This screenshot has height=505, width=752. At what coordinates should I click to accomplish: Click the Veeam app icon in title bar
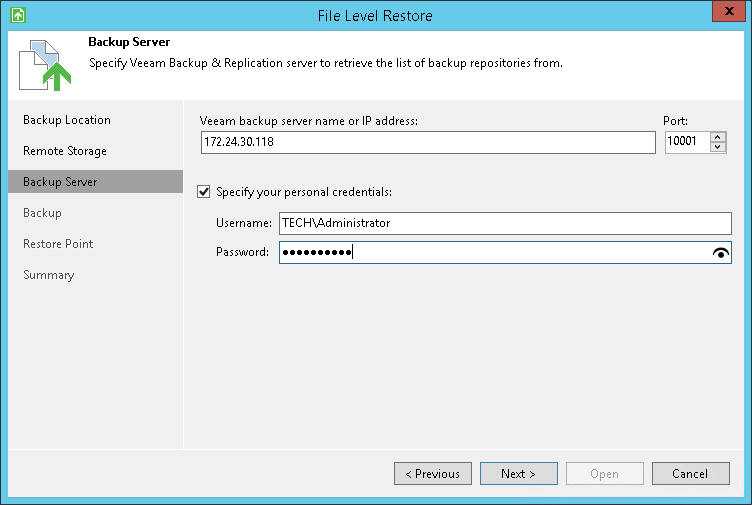pyautogui.click(x=18, y=15)
